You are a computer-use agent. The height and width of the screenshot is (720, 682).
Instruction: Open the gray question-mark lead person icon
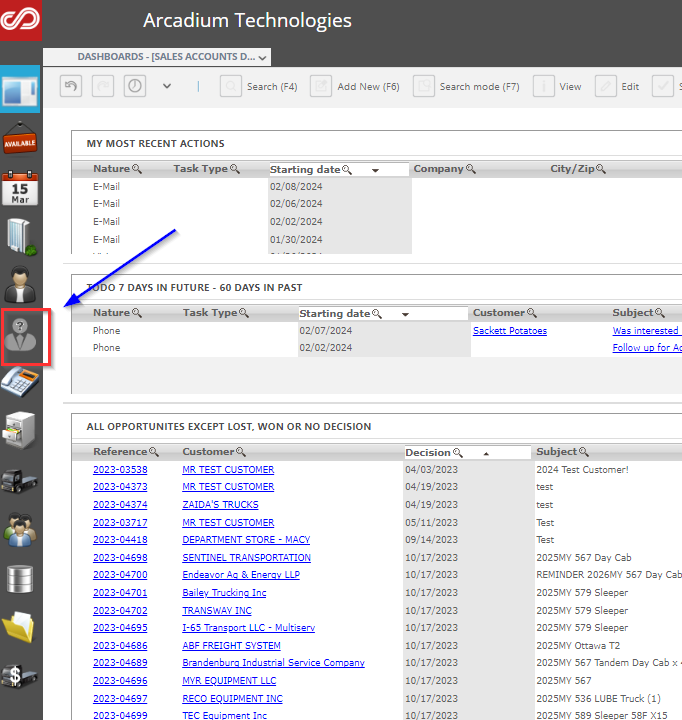(20, 335)
